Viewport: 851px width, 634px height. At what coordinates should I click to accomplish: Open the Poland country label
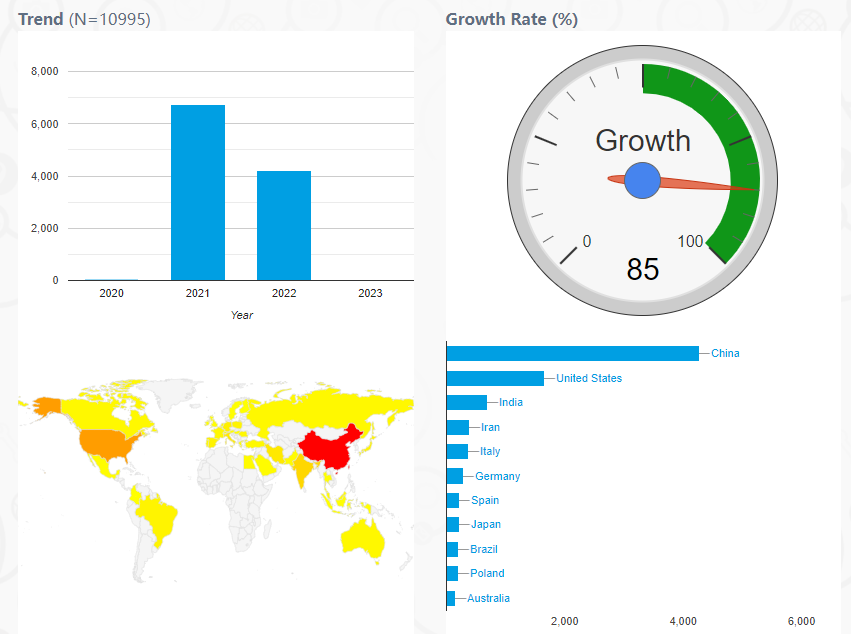(x=487, y=573)
